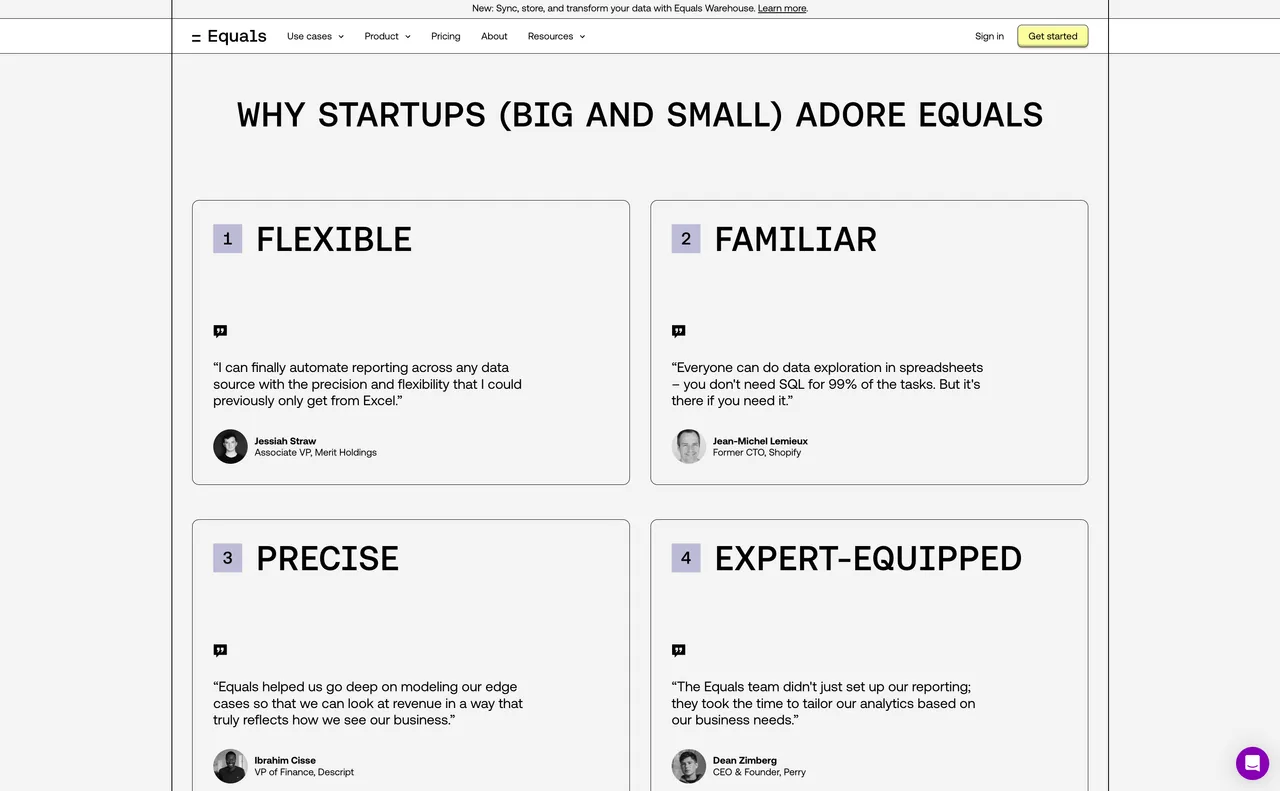The width and height of the screenshot is (1280, 791).
Task: Expand the Use cases dropdown menu
Action: pyautogui.click(x=315, y=37)
